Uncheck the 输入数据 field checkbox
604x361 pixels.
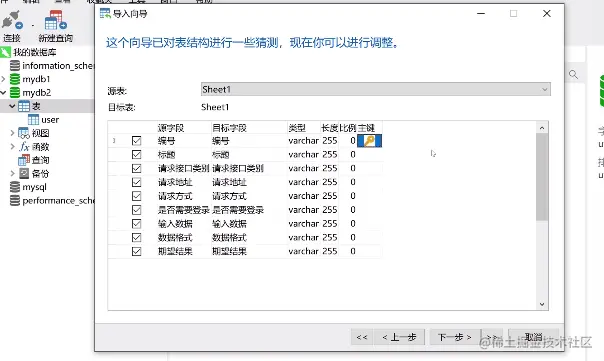(x=136, y=224)
